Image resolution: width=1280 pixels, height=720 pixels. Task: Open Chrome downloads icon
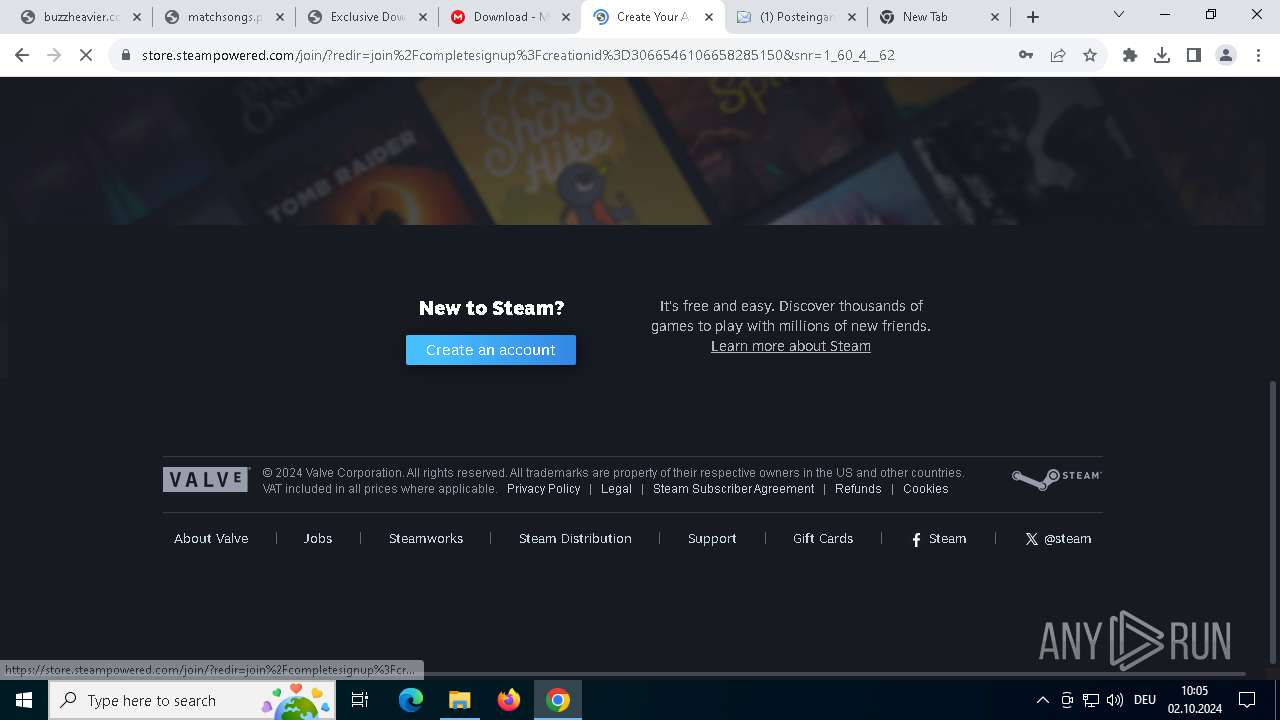(1162, 55)
